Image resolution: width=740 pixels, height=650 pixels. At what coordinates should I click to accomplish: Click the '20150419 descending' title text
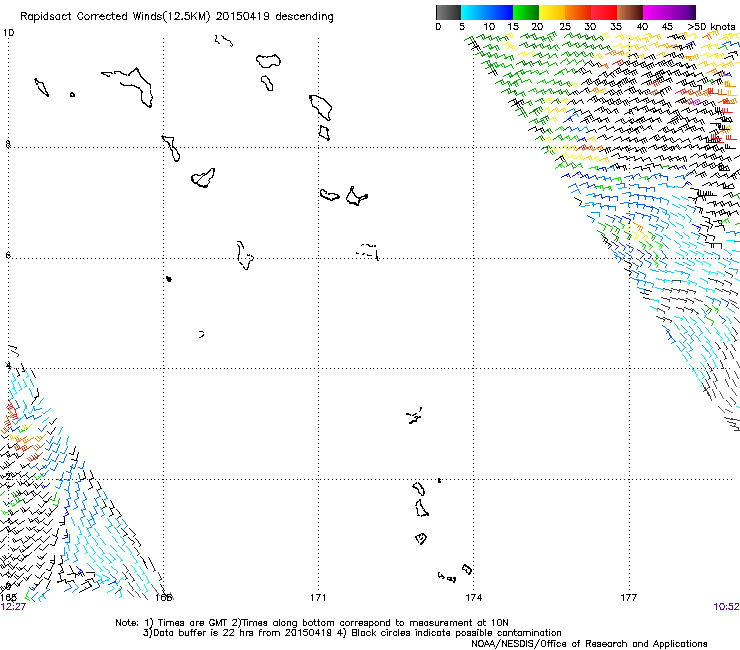[274, 17]
